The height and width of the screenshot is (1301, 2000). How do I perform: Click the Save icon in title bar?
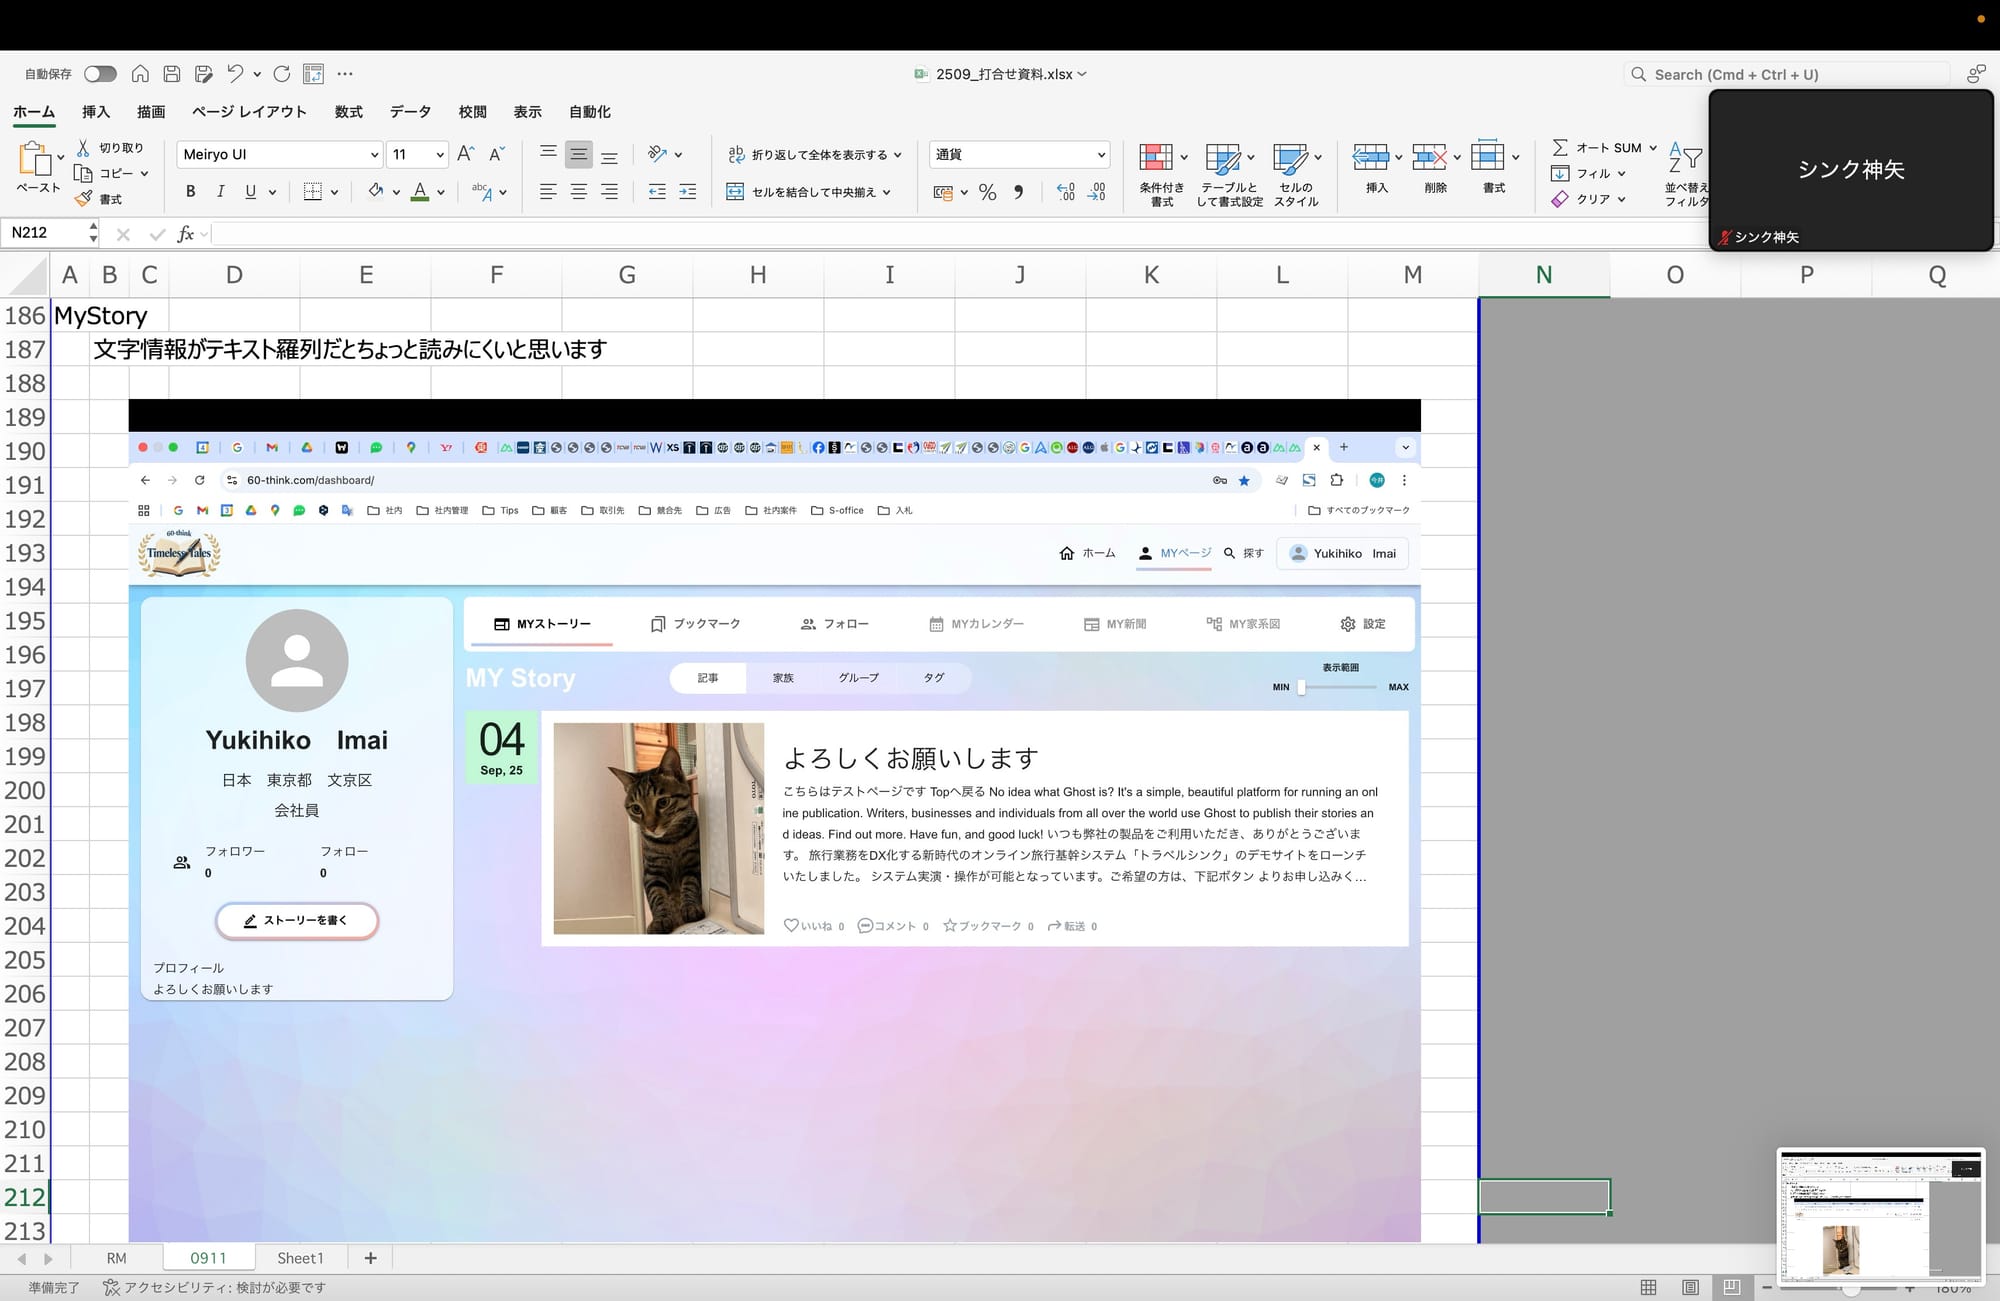[x=172, y=74]
